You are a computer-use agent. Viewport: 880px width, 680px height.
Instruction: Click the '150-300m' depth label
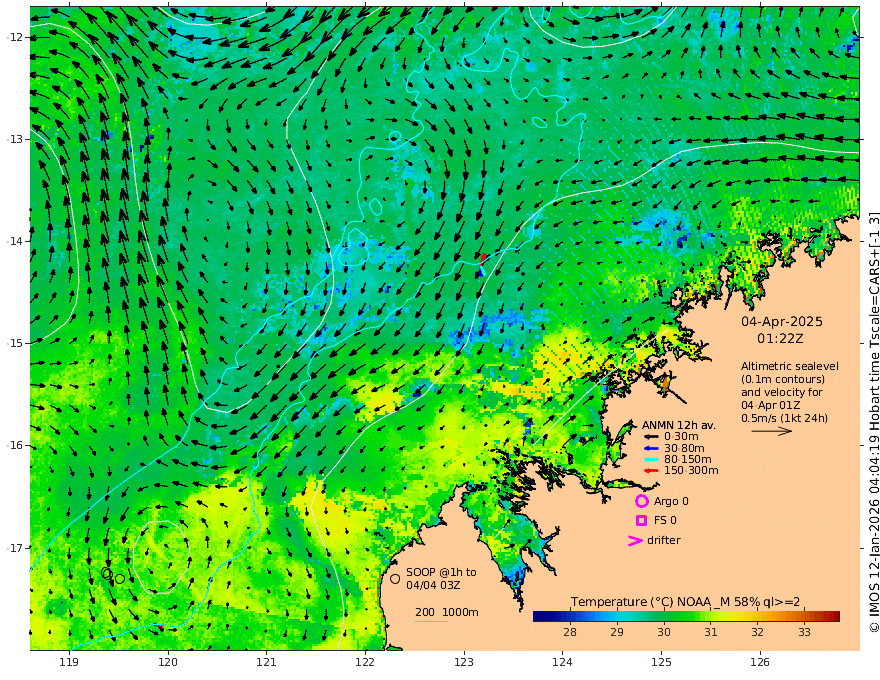(x=691, y=471)
